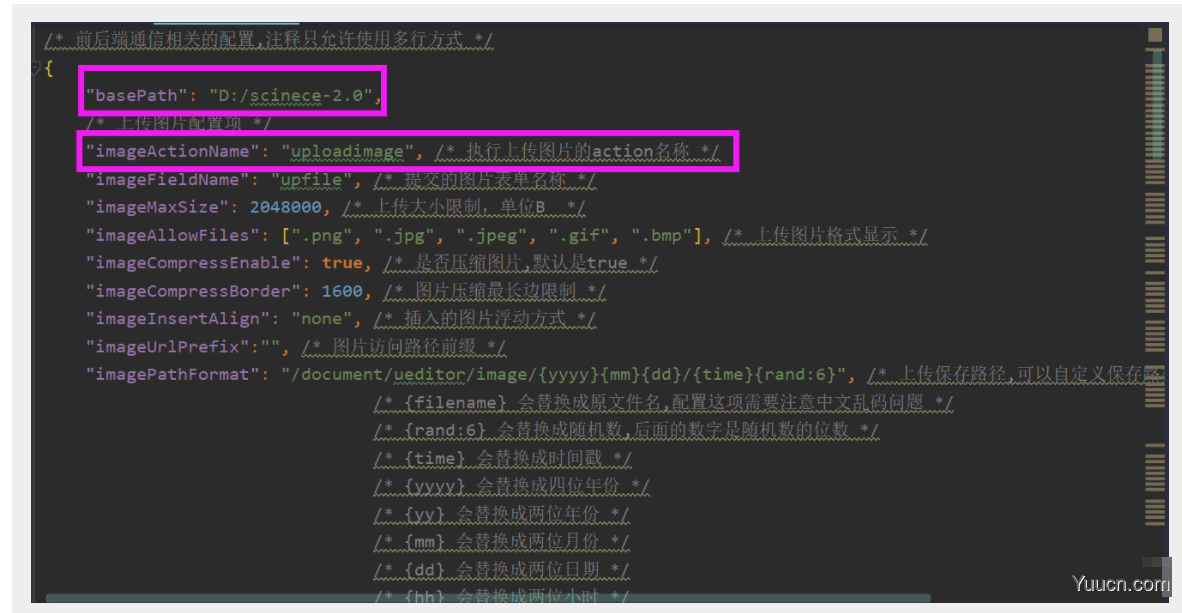
Task: Click the "imageActionName" key
Action: 172,152
